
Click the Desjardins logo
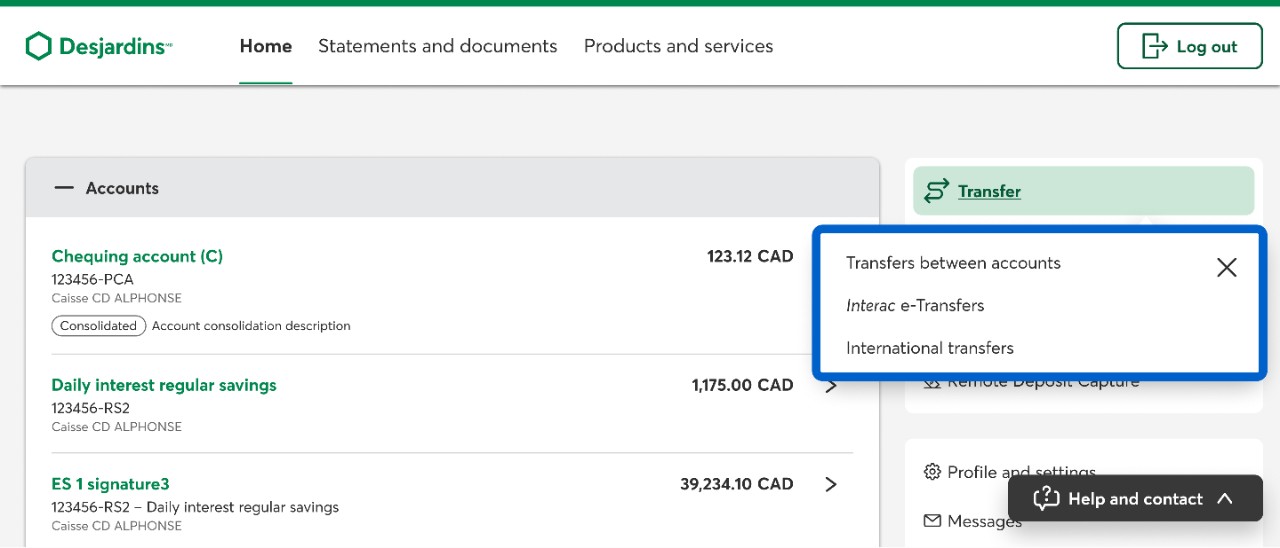pyautogui.click(x=98, y=46)
